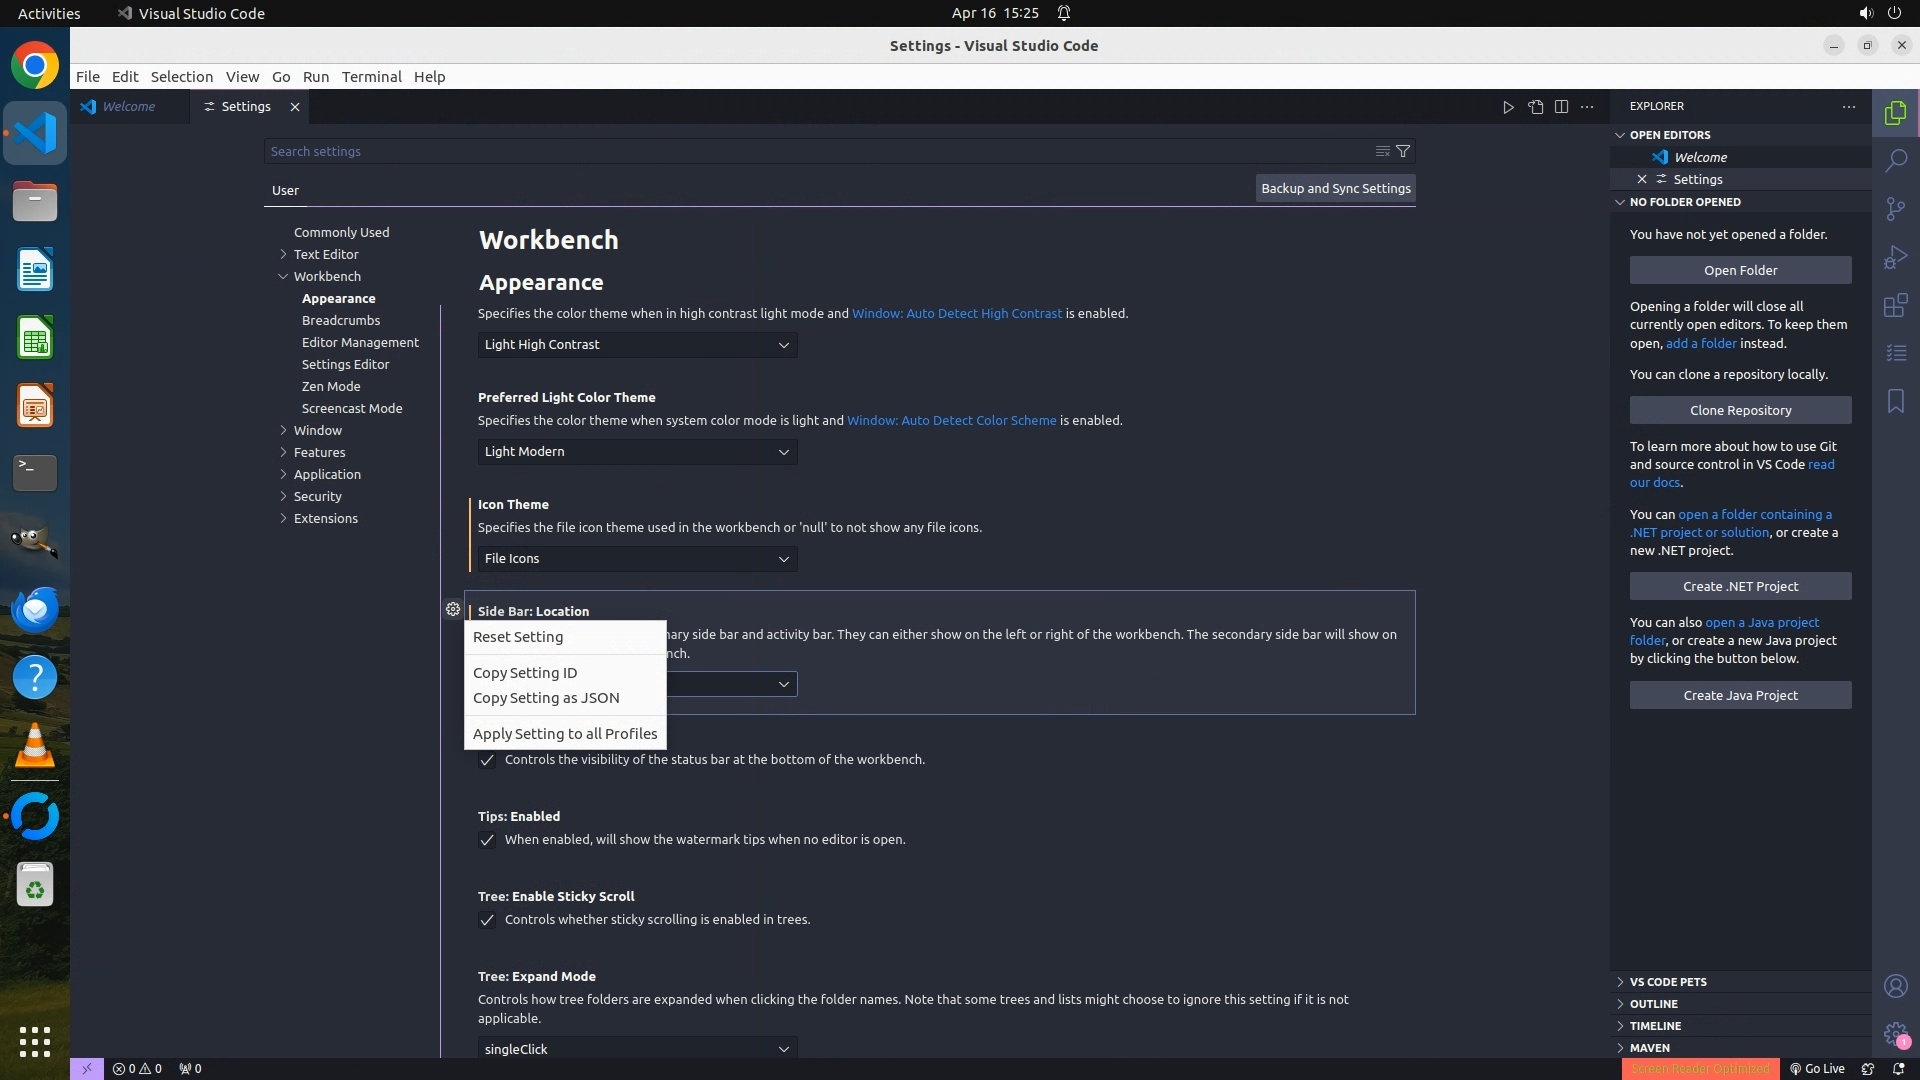Viewport: 1920px width, 1080px height.
Task: Open the Search view in activity bar
Action: pyautogui.click(x=1895, y=160)
